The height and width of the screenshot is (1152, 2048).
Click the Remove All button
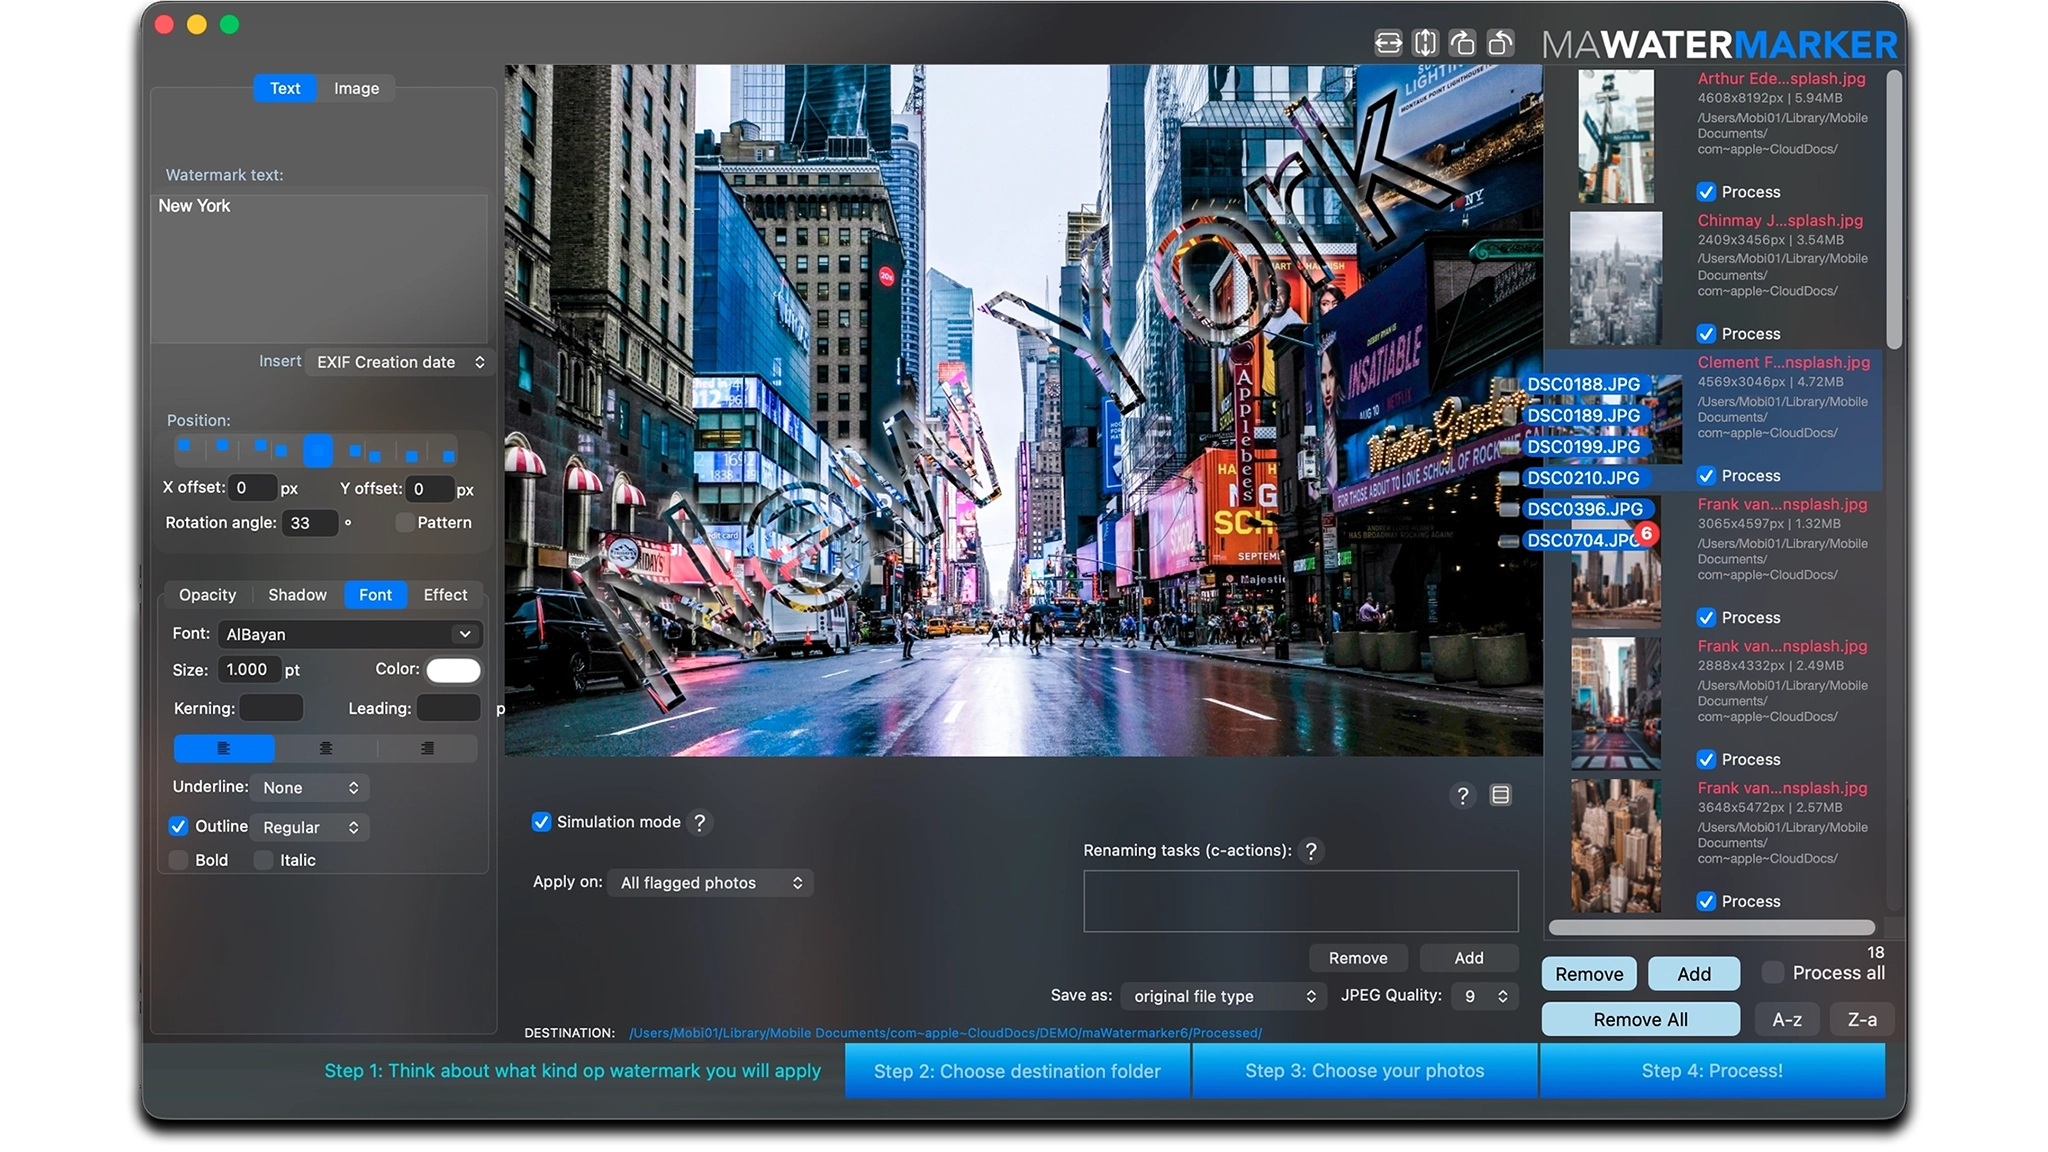(x=1640, y=1020)
